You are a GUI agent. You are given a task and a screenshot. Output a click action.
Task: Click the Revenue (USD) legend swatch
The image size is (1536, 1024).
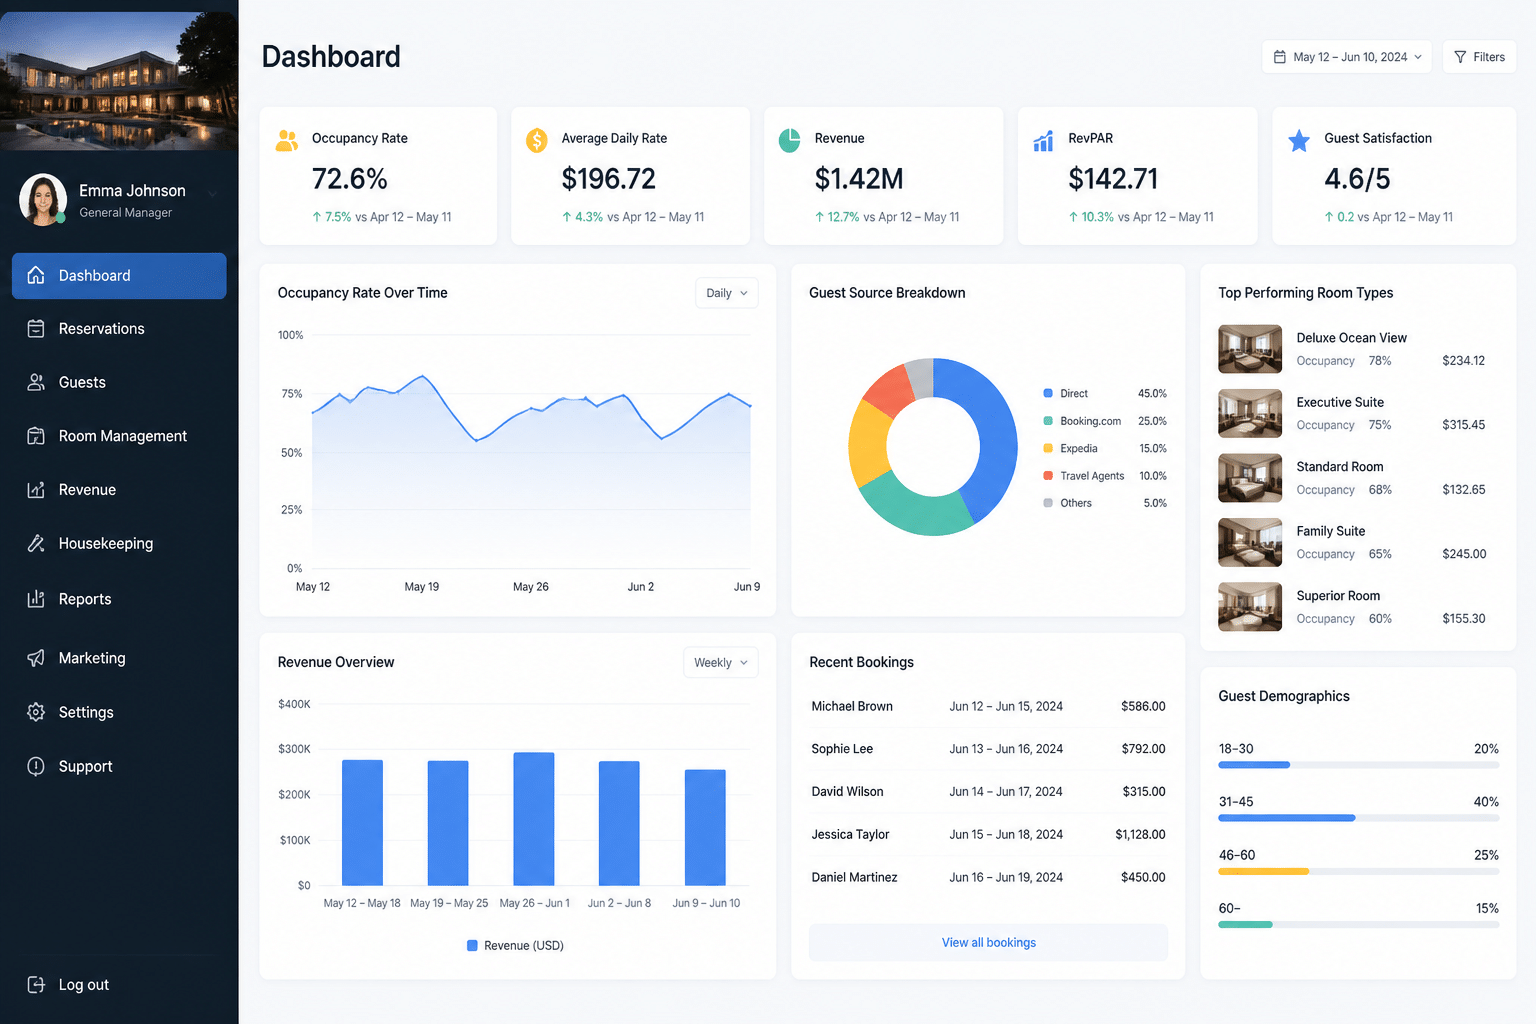pyautogui.click(x=472, y=945)
